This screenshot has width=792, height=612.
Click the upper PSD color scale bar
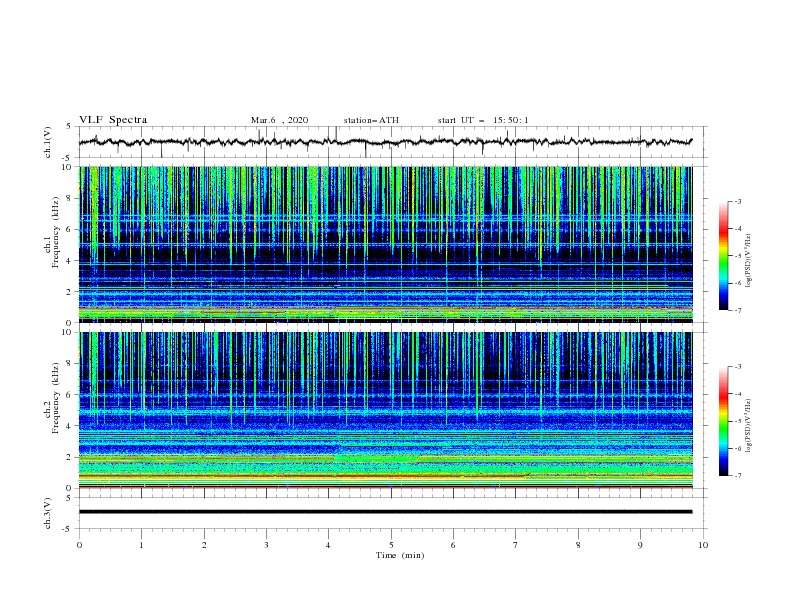tap(723, 256)
